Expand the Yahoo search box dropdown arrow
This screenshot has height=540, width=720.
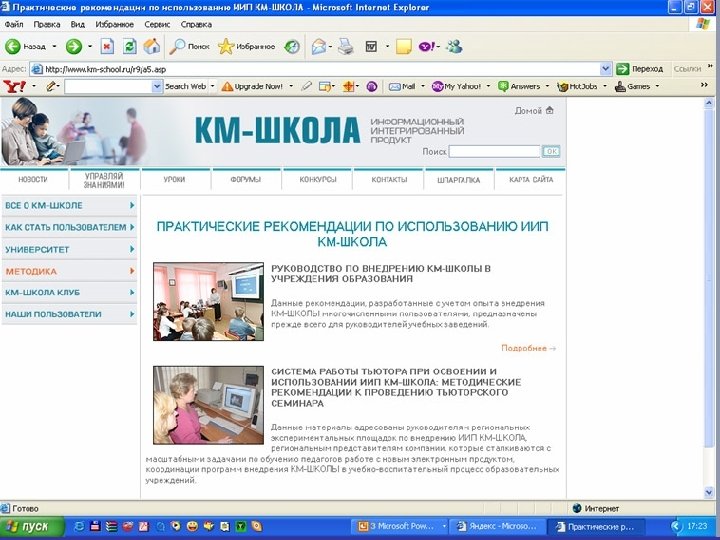coord(157,86)
